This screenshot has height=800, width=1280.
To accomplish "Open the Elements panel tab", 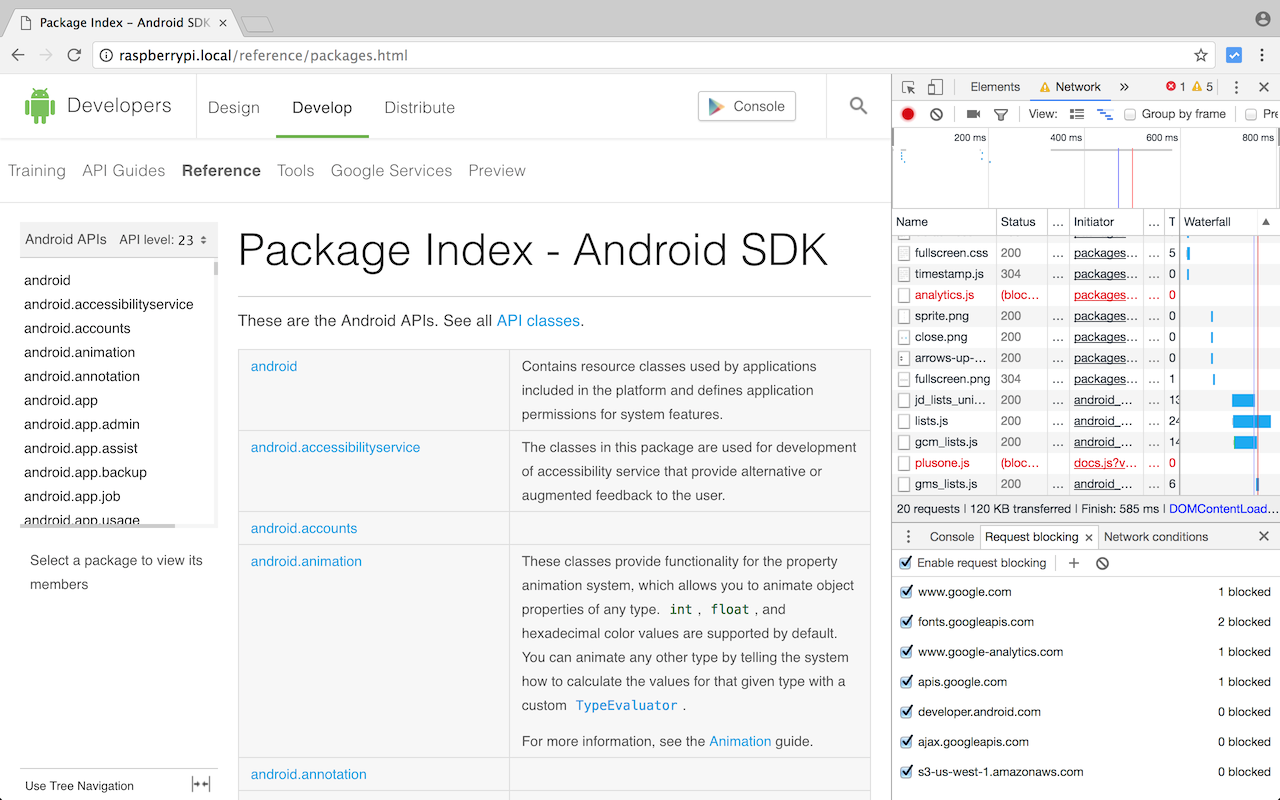I will pyautogui.click(x=995, y=87).
